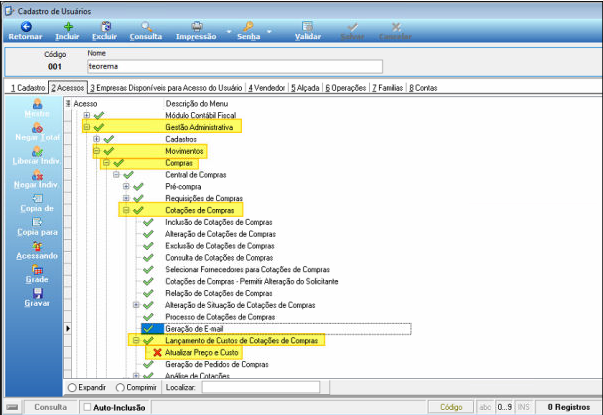The width and height of the screenshot is (603, 415).
Task: Click the Excluir delete icon
Action: point(105,27)
